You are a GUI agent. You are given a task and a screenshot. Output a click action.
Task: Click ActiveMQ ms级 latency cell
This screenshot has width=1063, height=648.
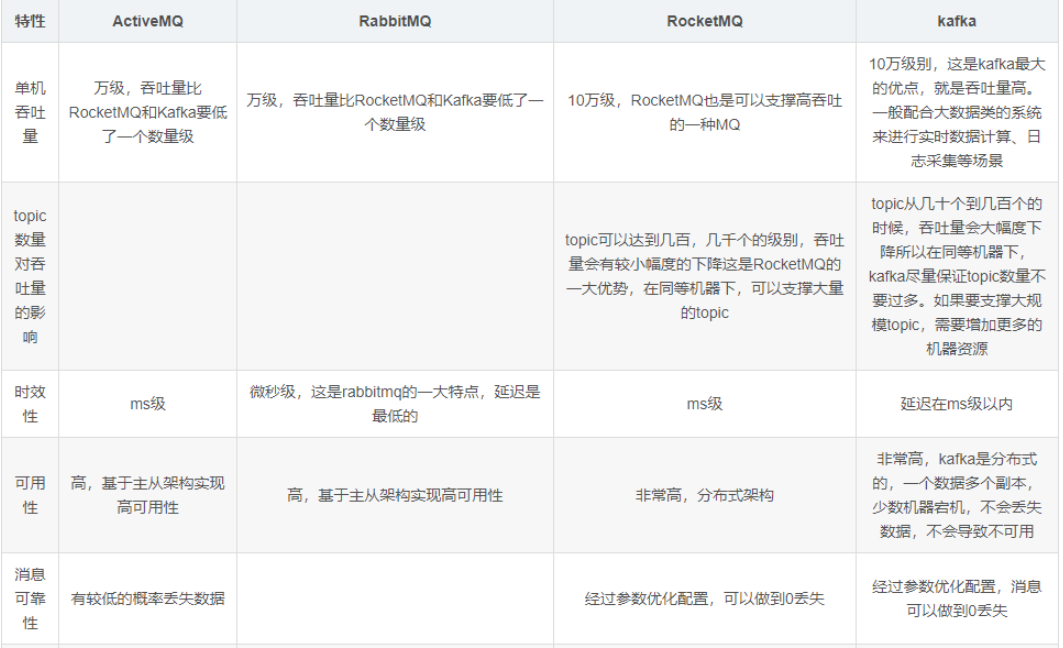point(148,403)
